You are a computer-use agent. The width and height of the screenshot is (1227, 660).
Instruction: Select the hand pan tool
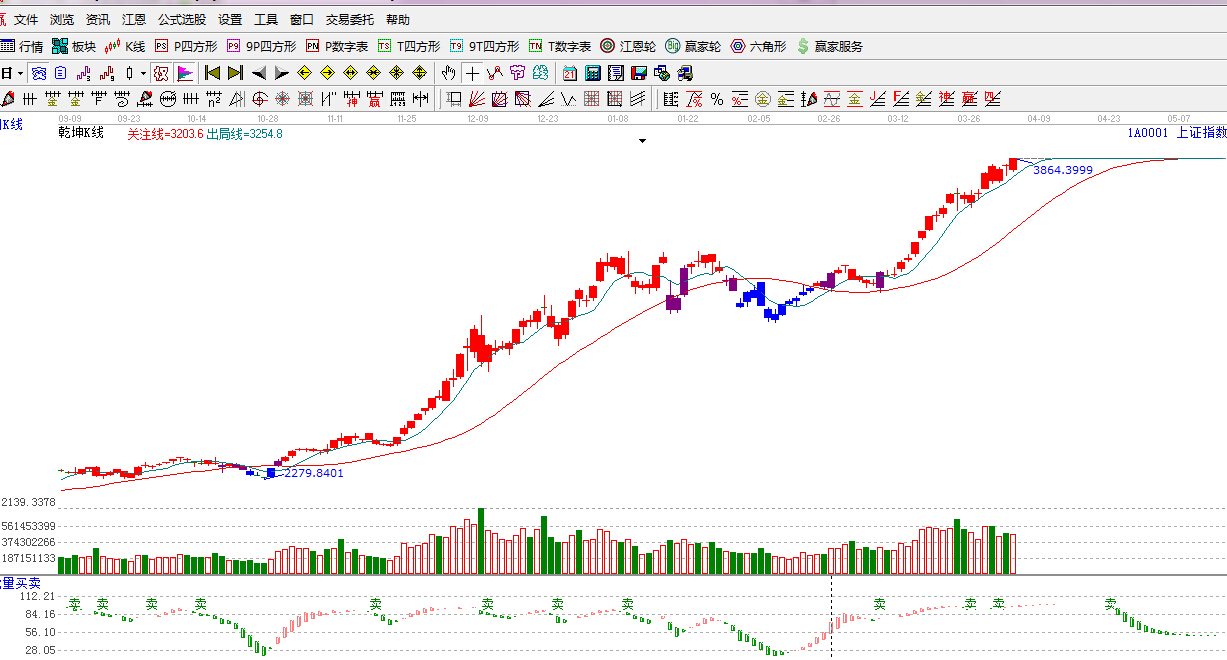click(449, 73)
